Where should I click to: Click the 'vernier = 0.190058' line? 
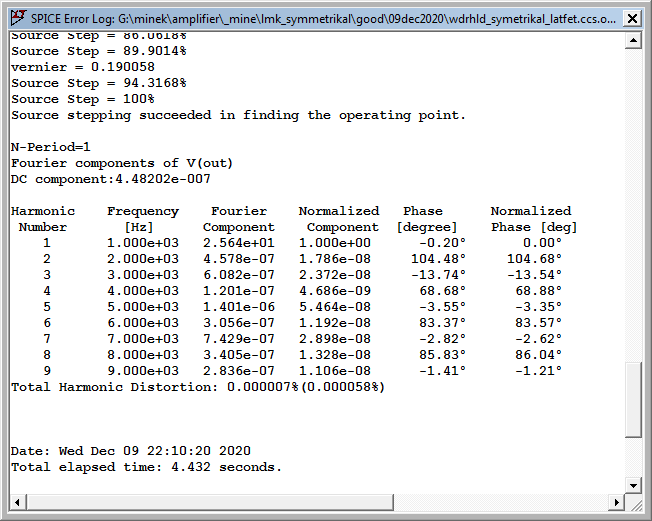click(x=83, y=67)
